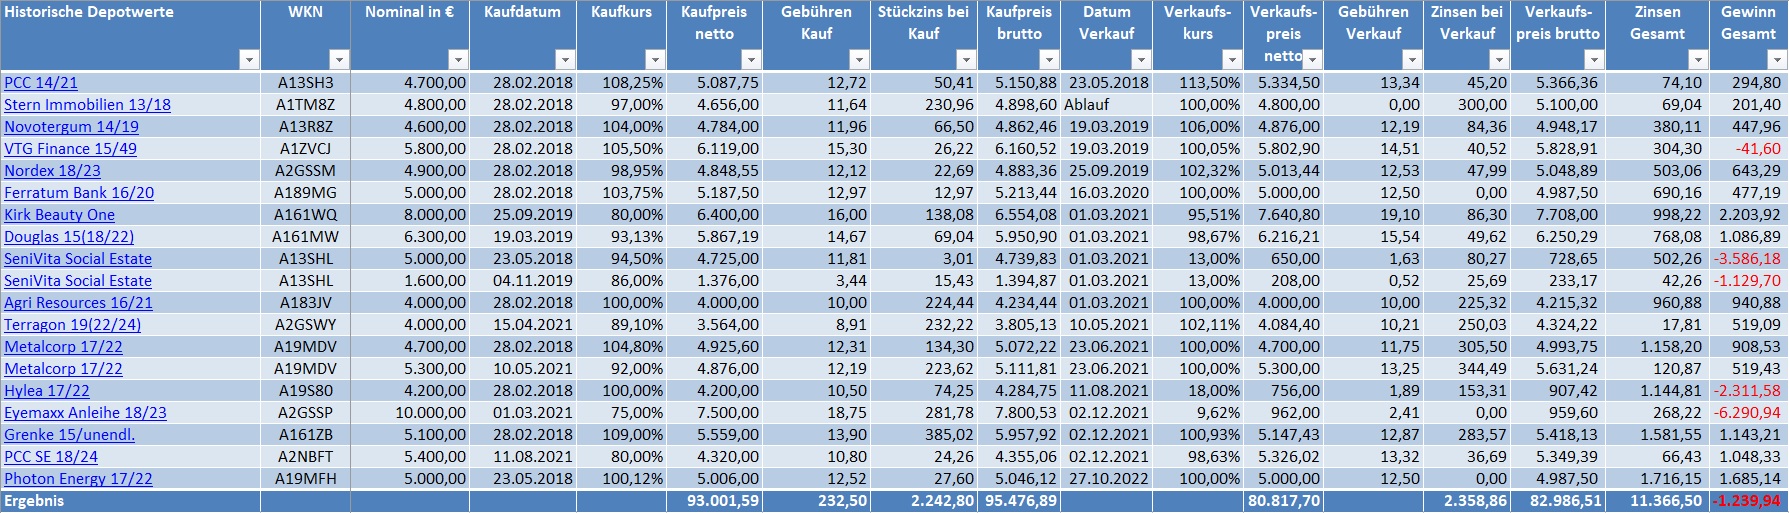
Task: Open the Ferratum Bank 16/20 link
Action: coord(79,193)
